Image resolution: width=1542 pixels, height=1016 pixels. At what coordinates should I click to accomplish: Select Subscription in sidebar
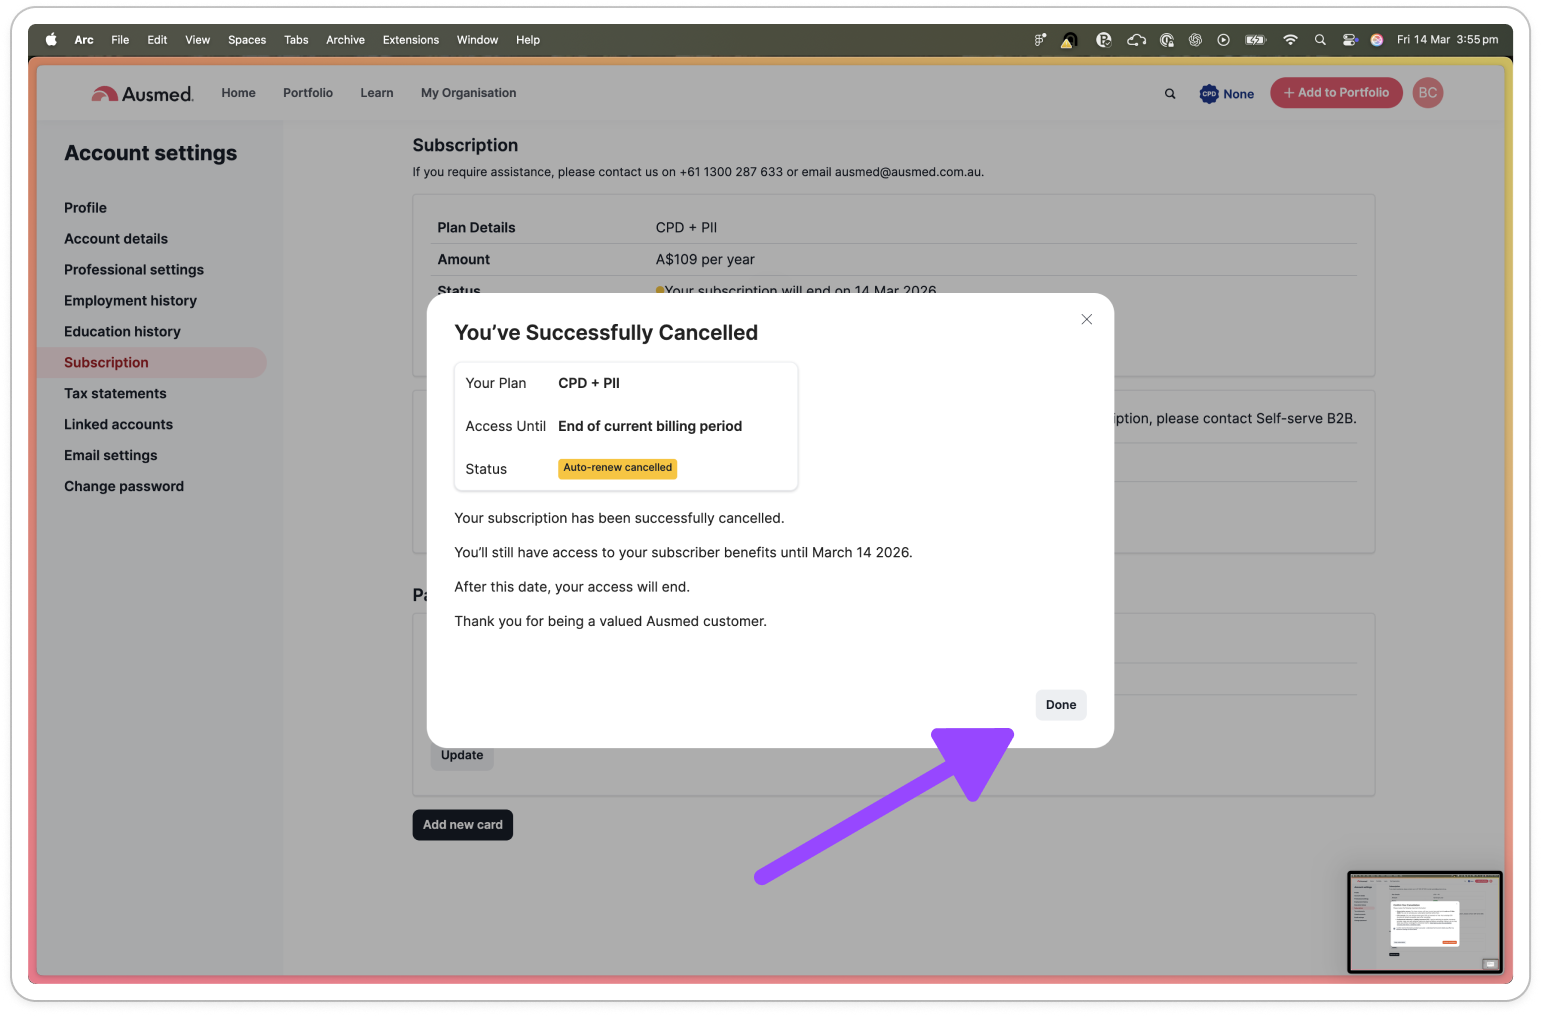coord(152,363)
